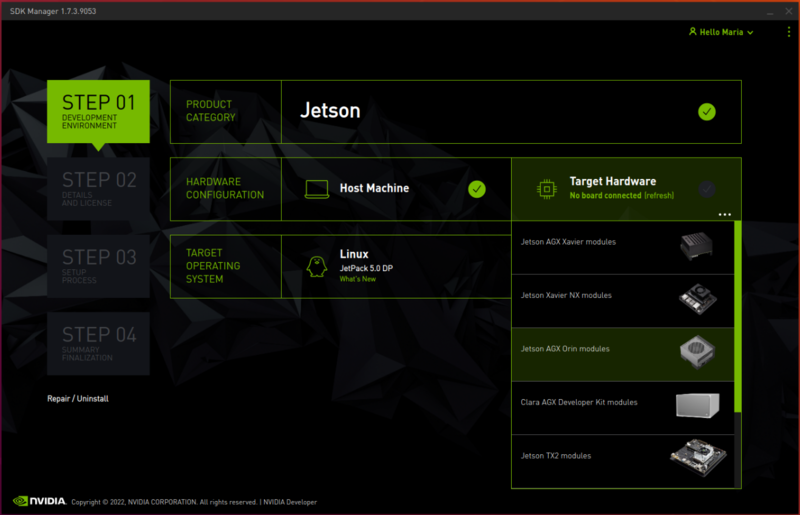Select Jetson TX2 modules
This screenshot has height=515, width=800.
pos(623,461)
